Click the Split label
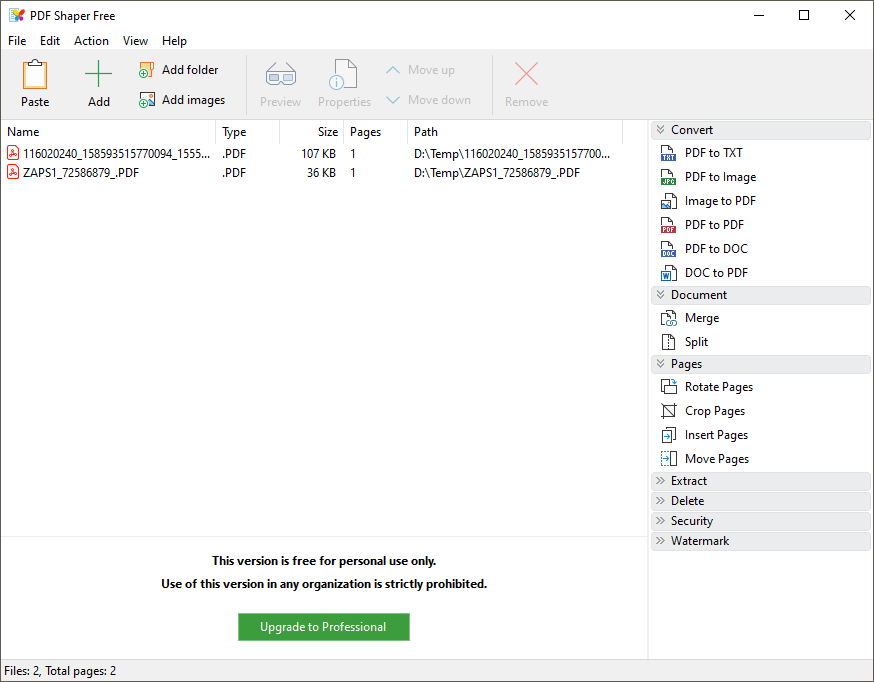 click(x=696, y=342)
